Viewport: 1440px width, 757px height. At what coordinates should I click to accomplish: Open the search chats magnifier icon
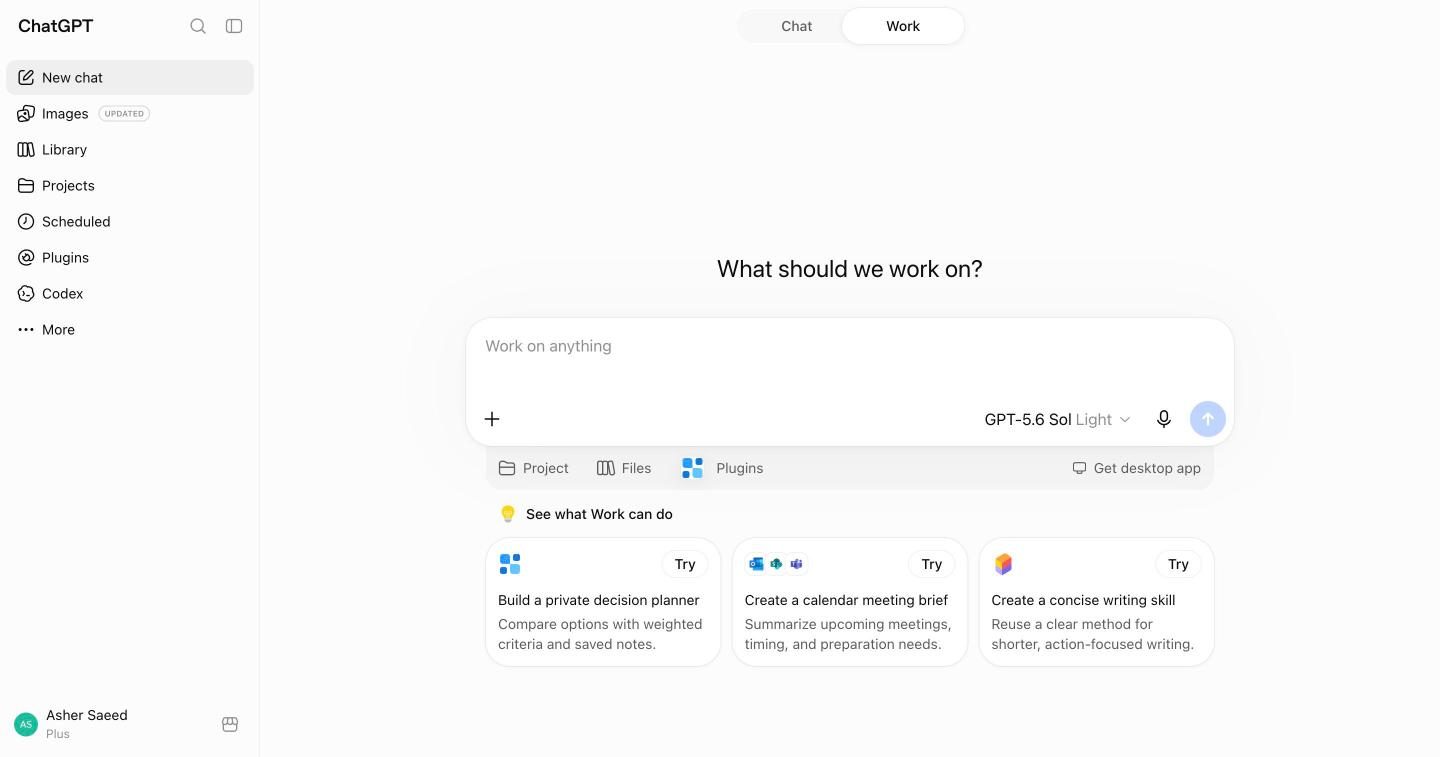198,26
